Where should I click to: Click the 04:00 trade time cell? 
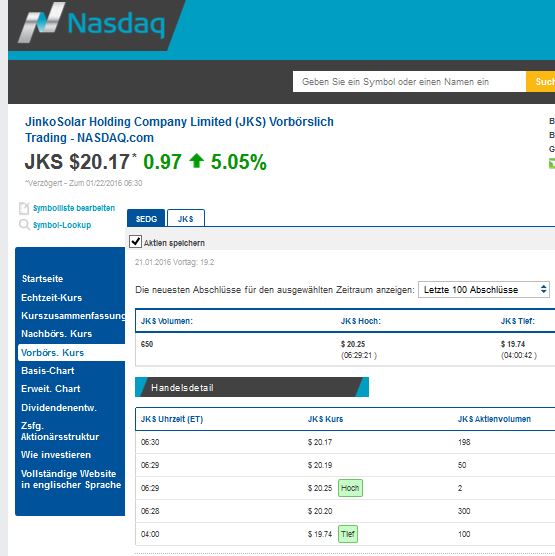point(150,534)
